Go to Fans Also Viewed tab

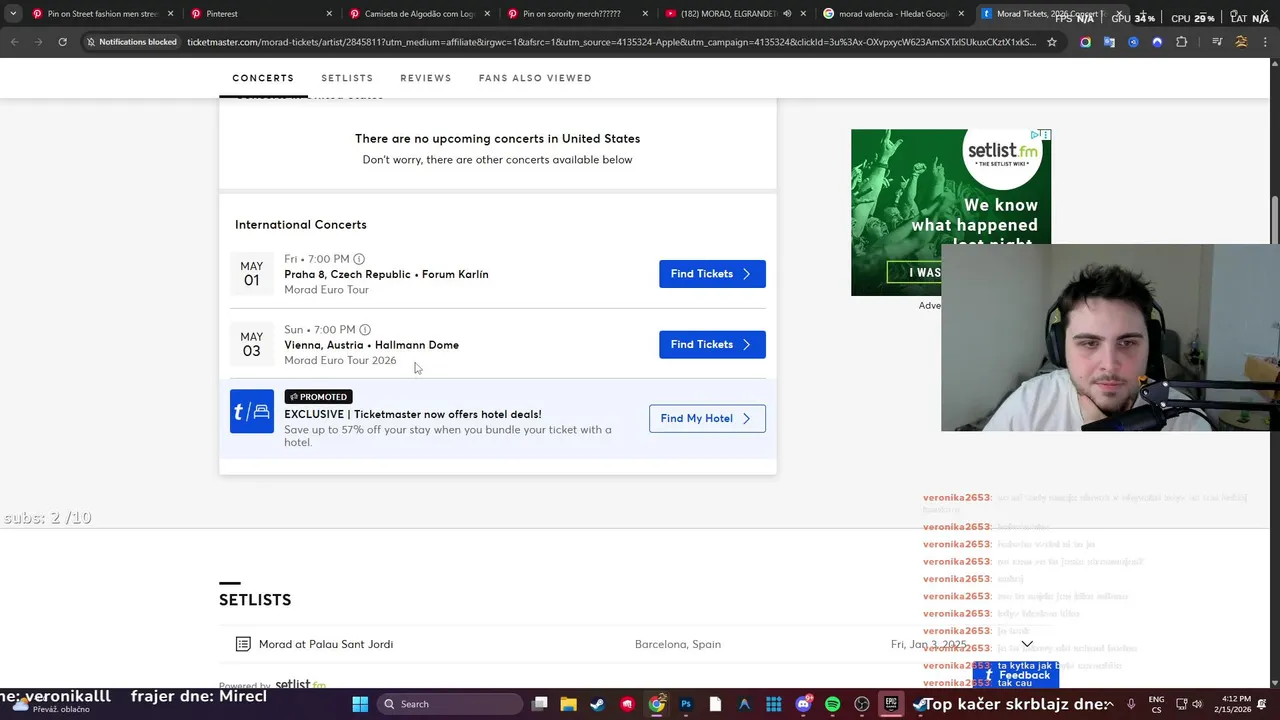pyautogui.click(x=535, y=78)
